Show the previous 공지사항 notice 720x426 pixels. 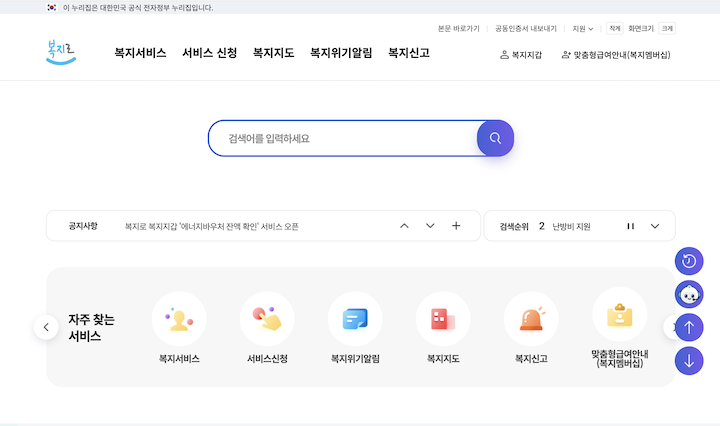(x=404, y=226)
